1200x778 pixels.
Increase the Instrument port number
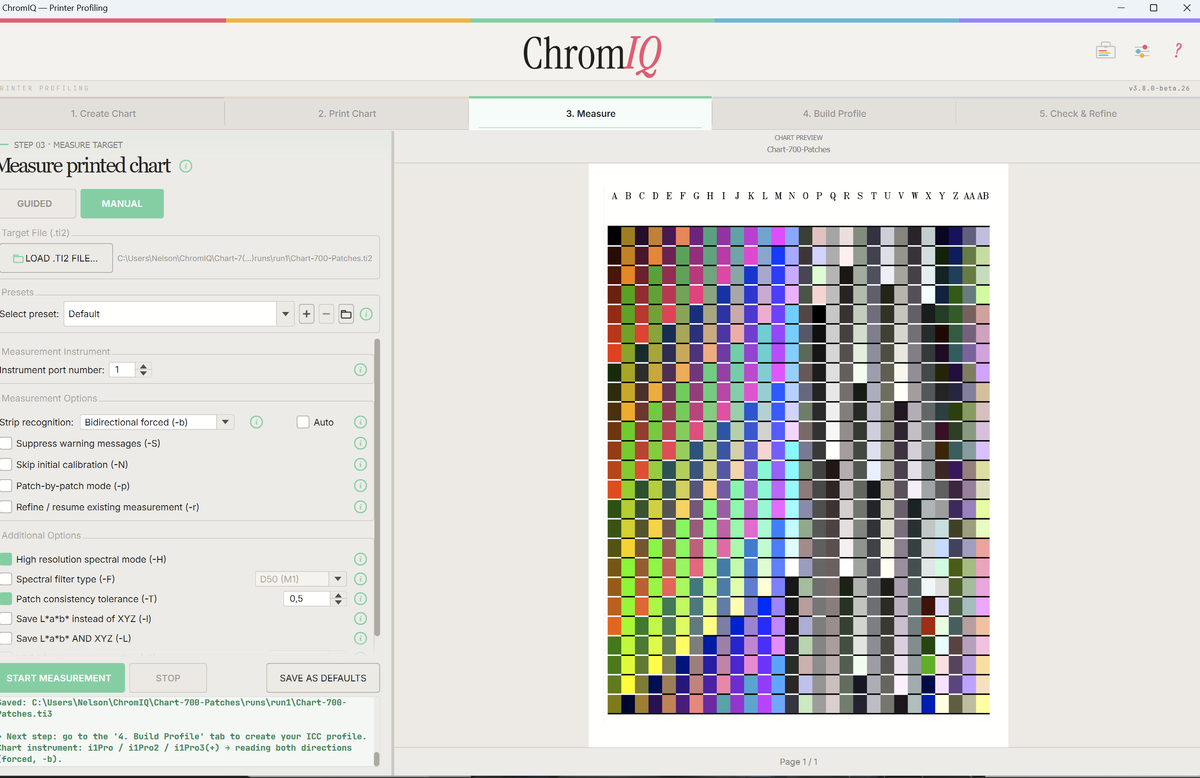tap(144, 367)
